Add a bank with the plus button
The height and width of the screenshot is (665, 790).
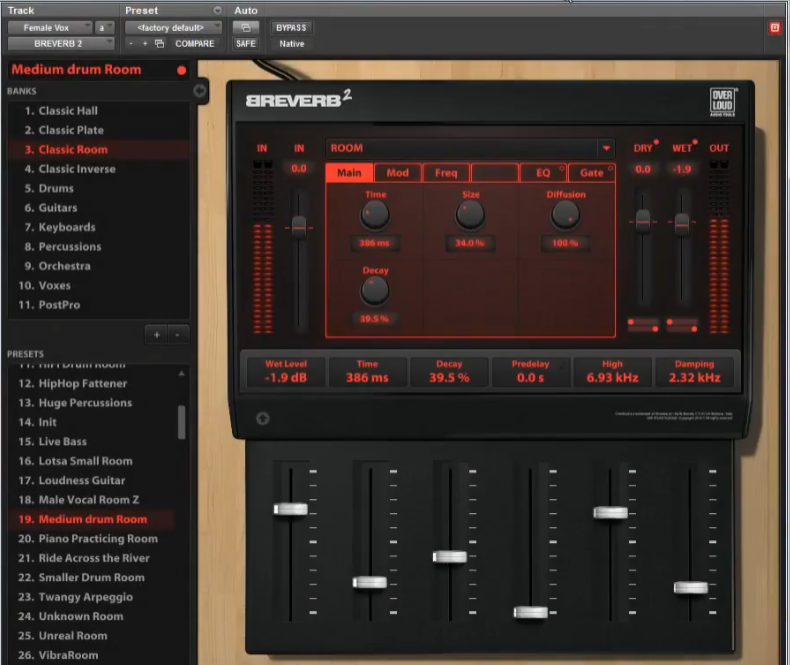coord(157,335)
